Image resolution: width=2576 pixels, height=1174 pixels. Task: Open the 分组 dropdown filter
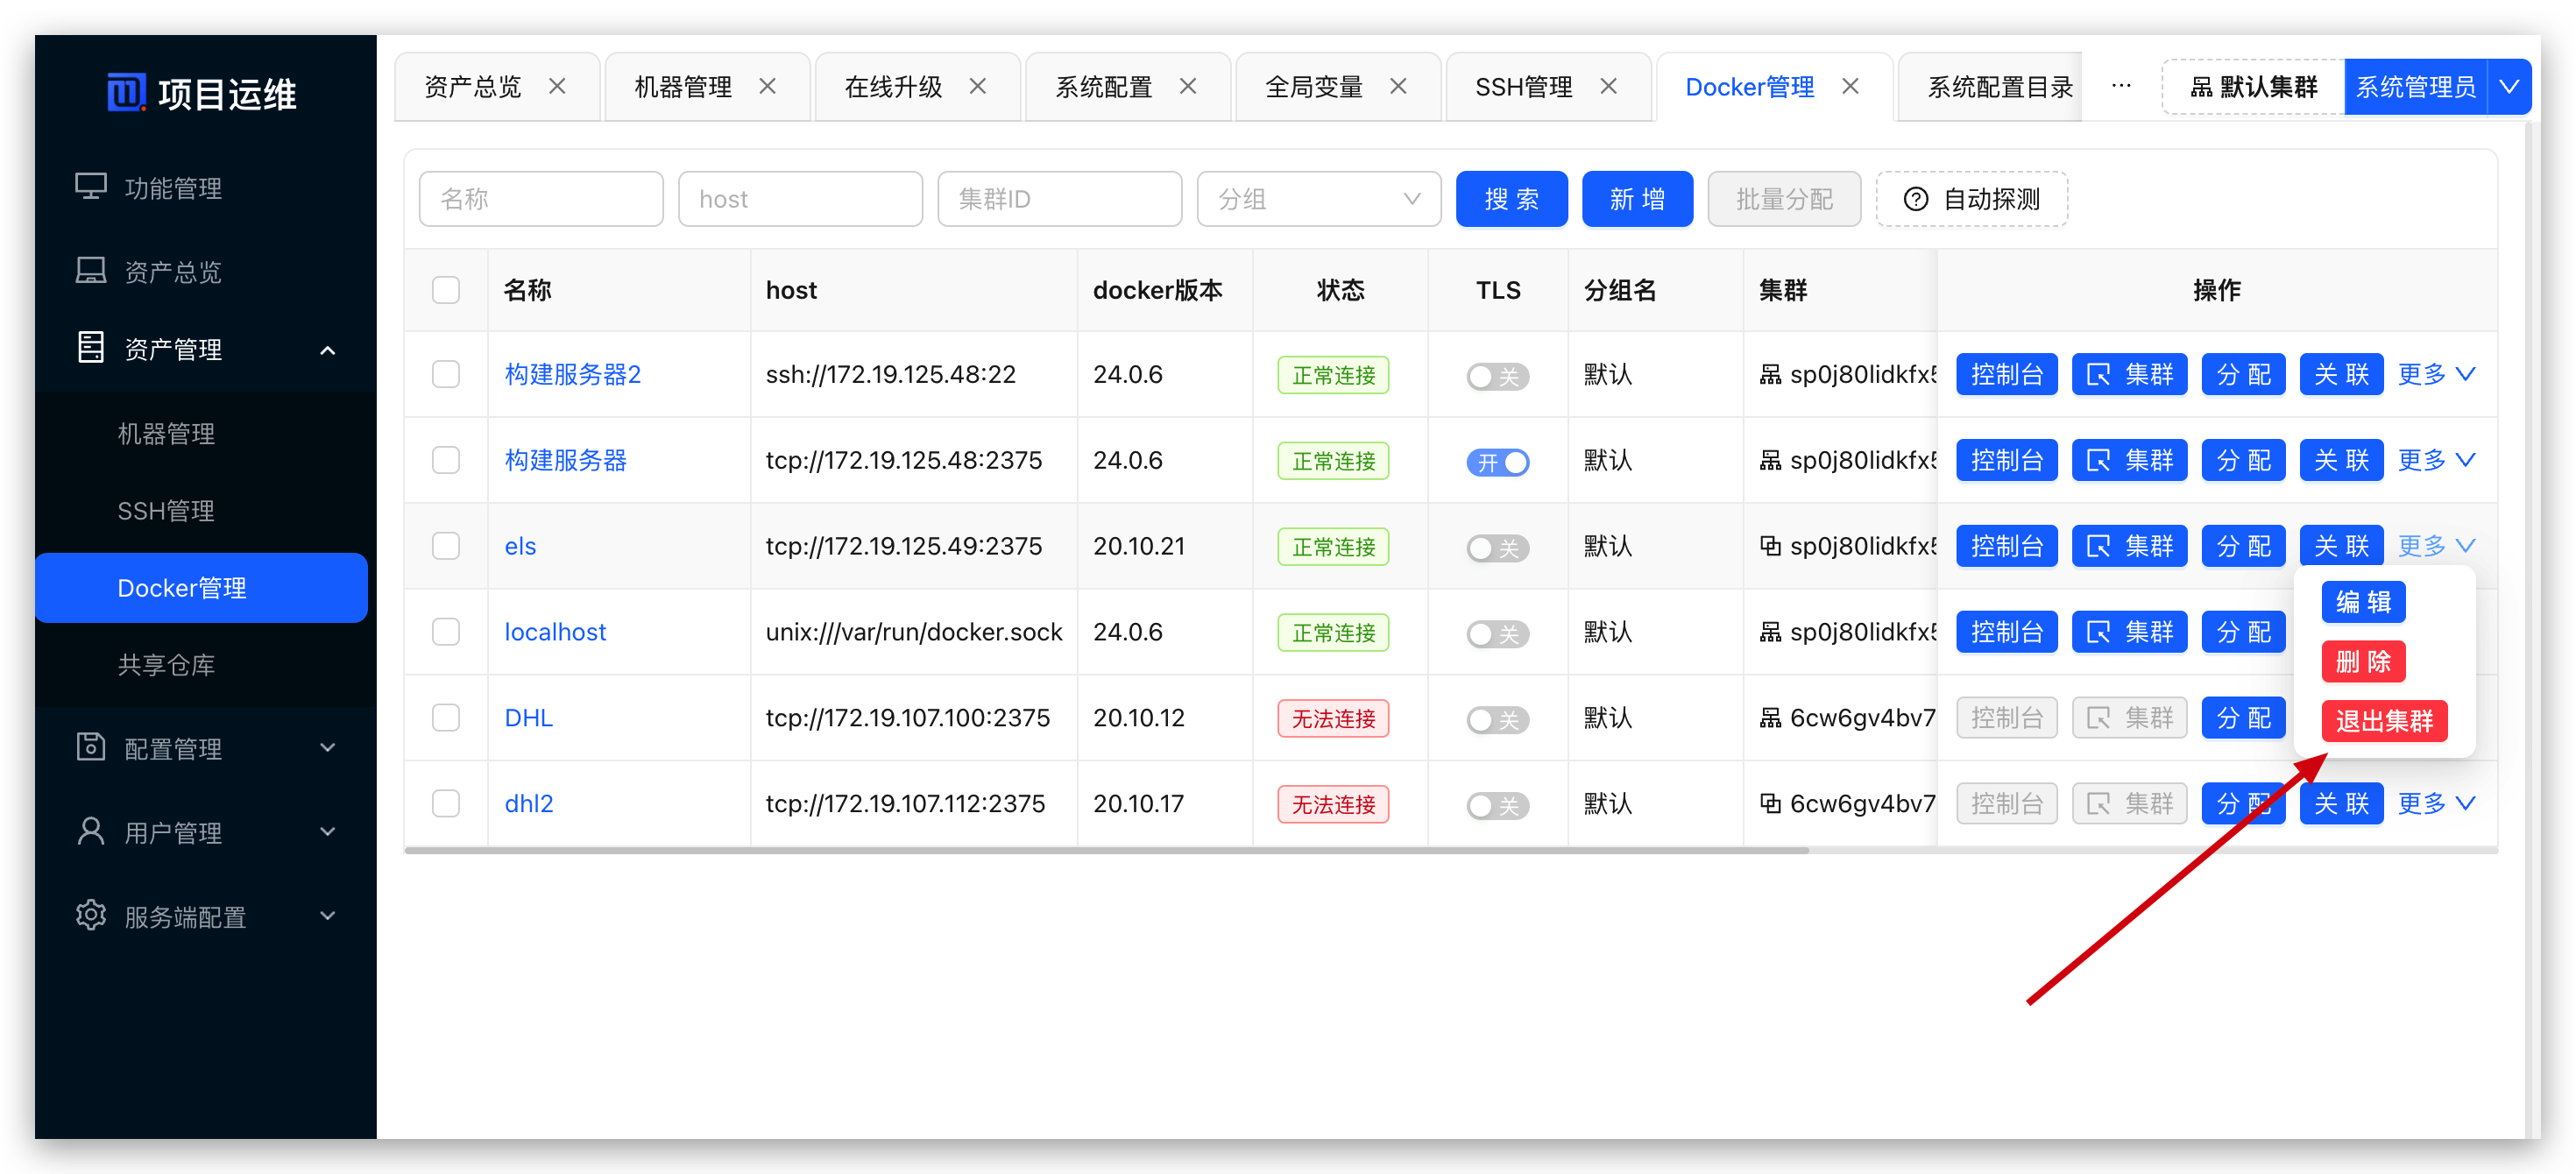point(1318,199)
